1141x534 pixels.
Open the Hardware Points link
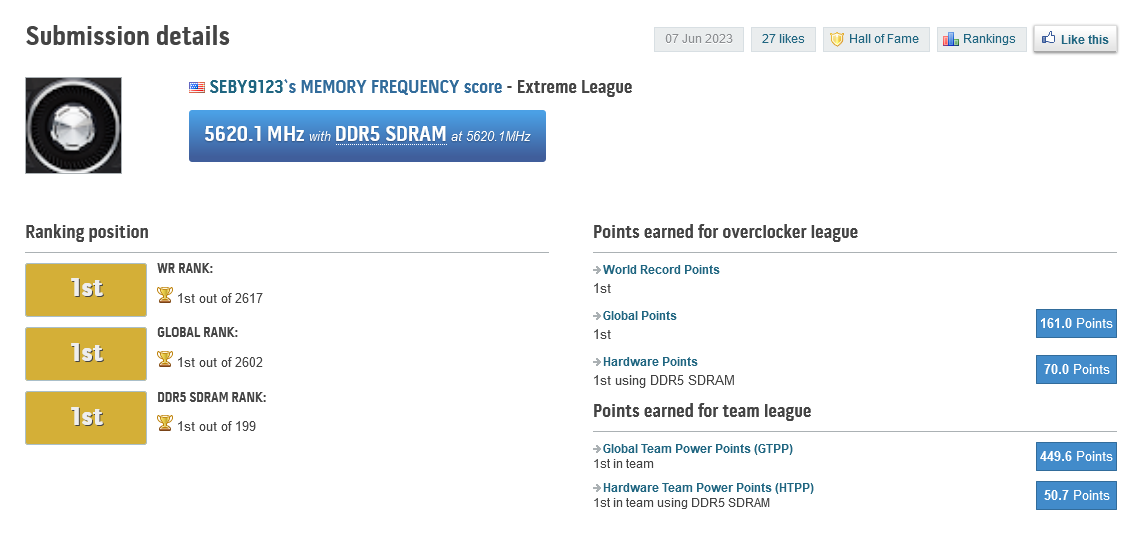[x=650, y=362]
